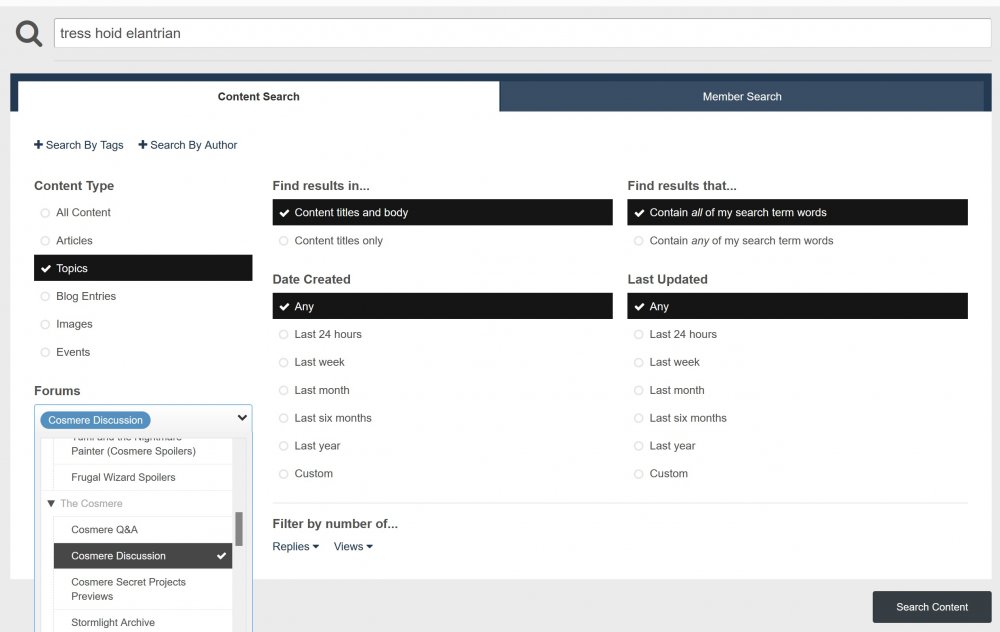Open Search By Author option
Viewport: 1000px width, 632px height.
click(188, 145)
